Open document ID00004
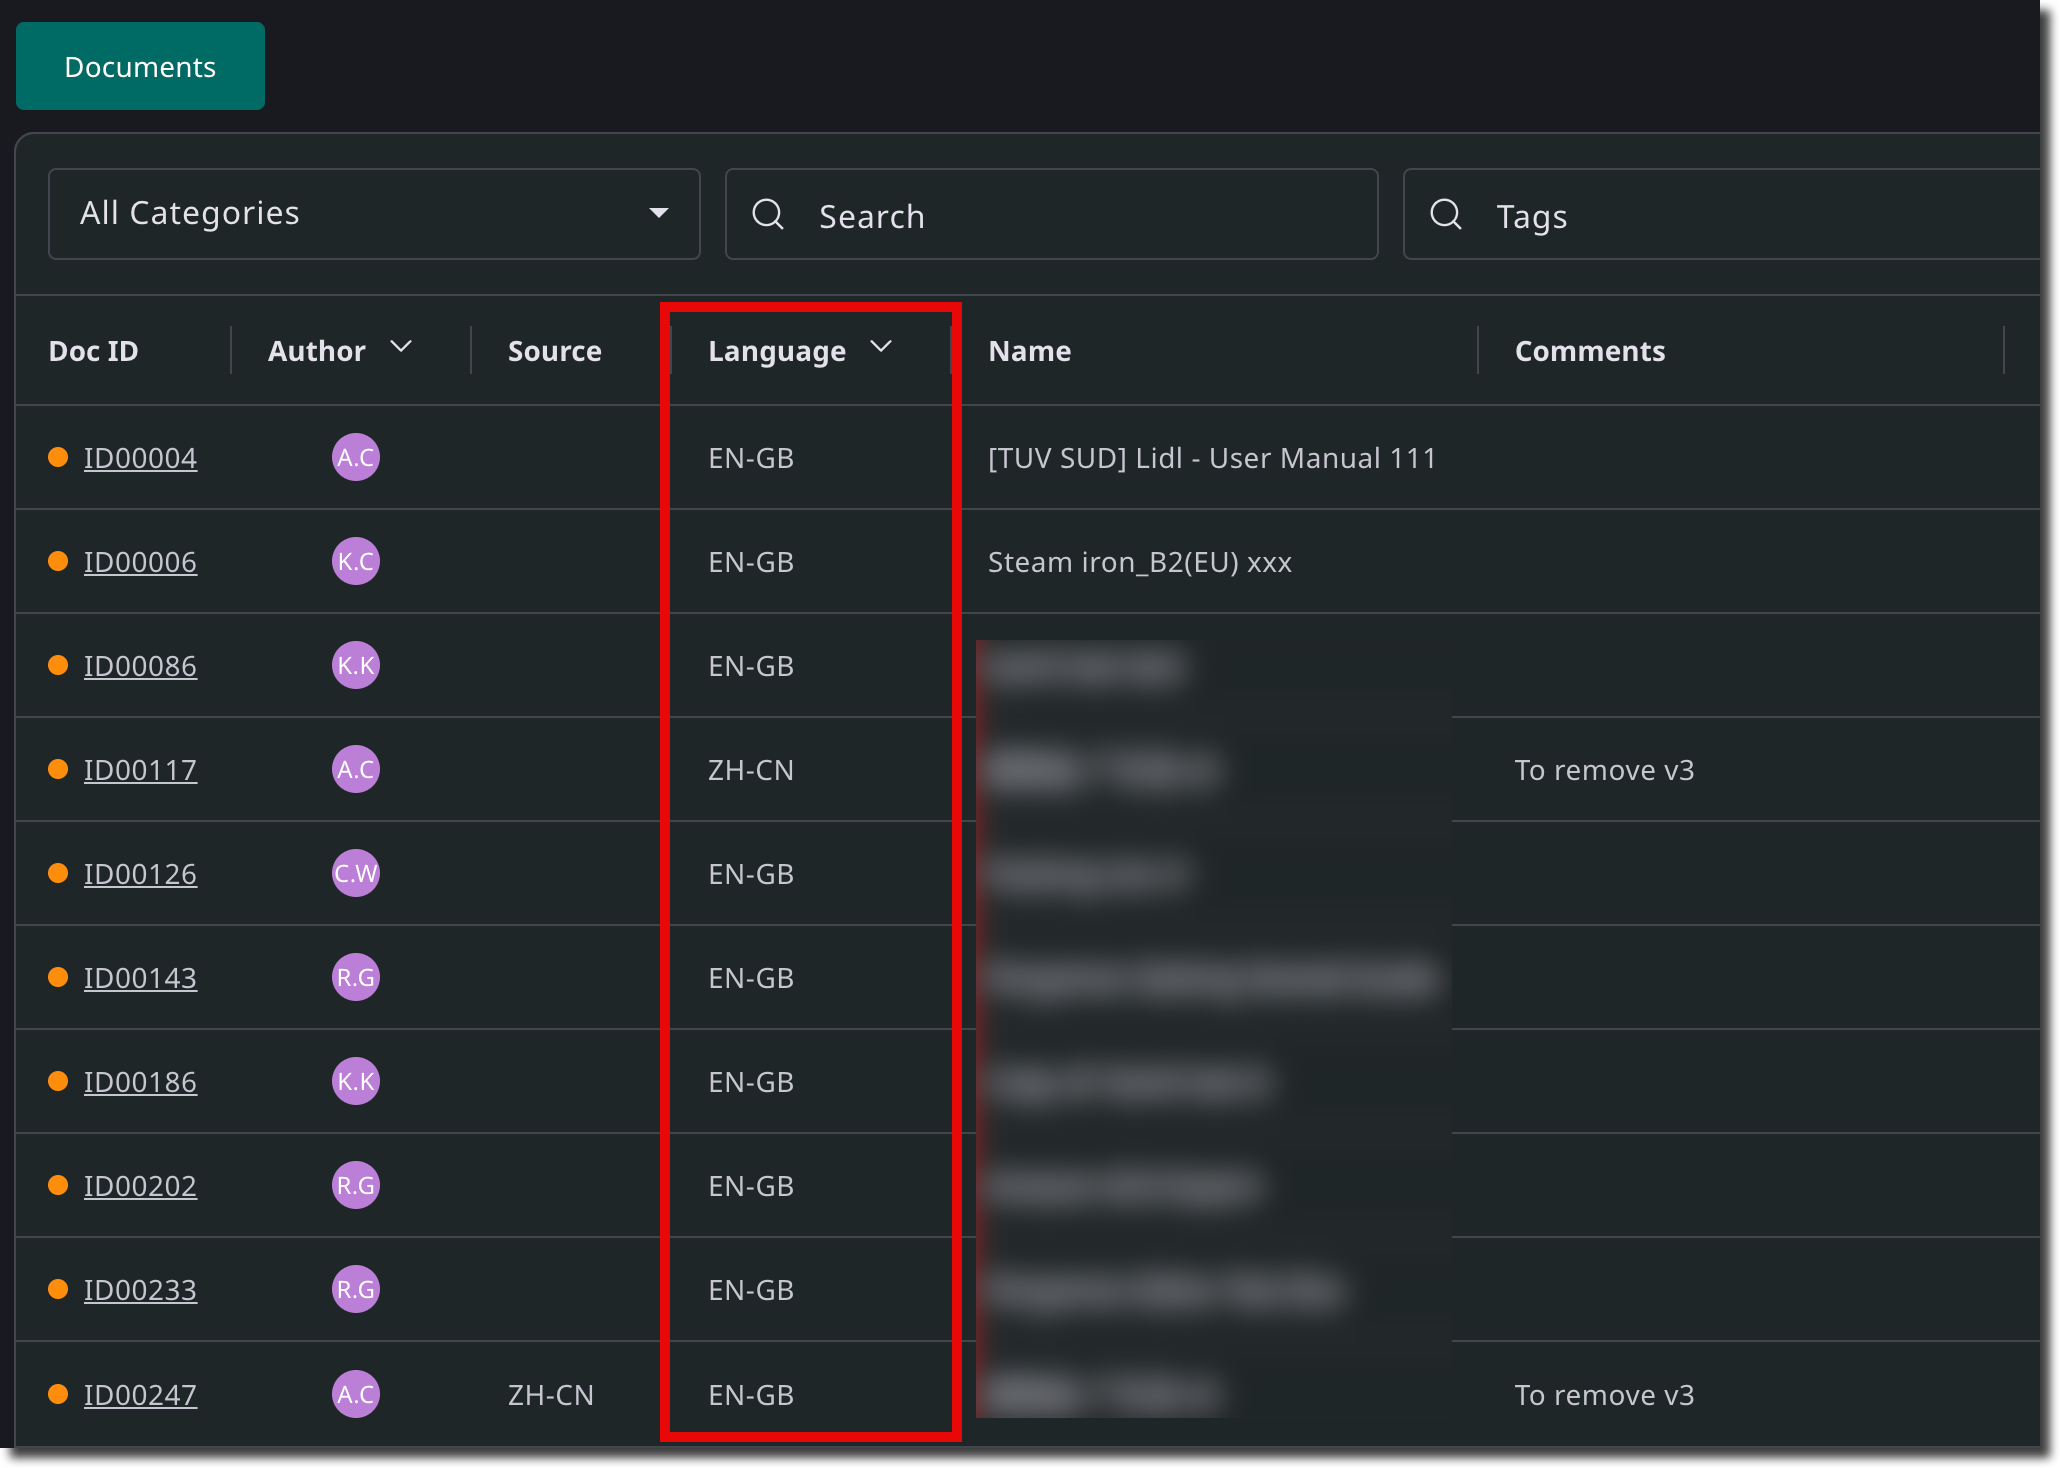The width and height of the screenshot is (2060, 1468). pyautogui.click(x=140, y=458)
